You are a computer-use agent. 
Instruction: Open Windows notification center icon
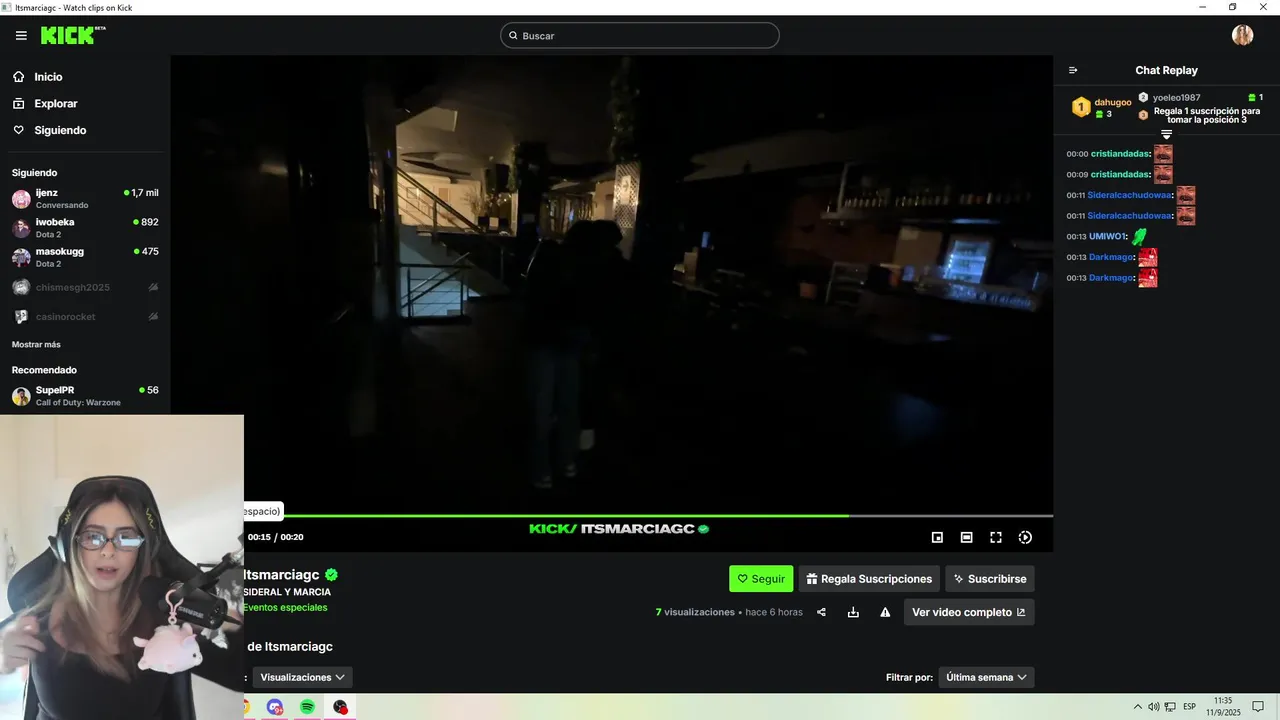(x=1258, y=707)
